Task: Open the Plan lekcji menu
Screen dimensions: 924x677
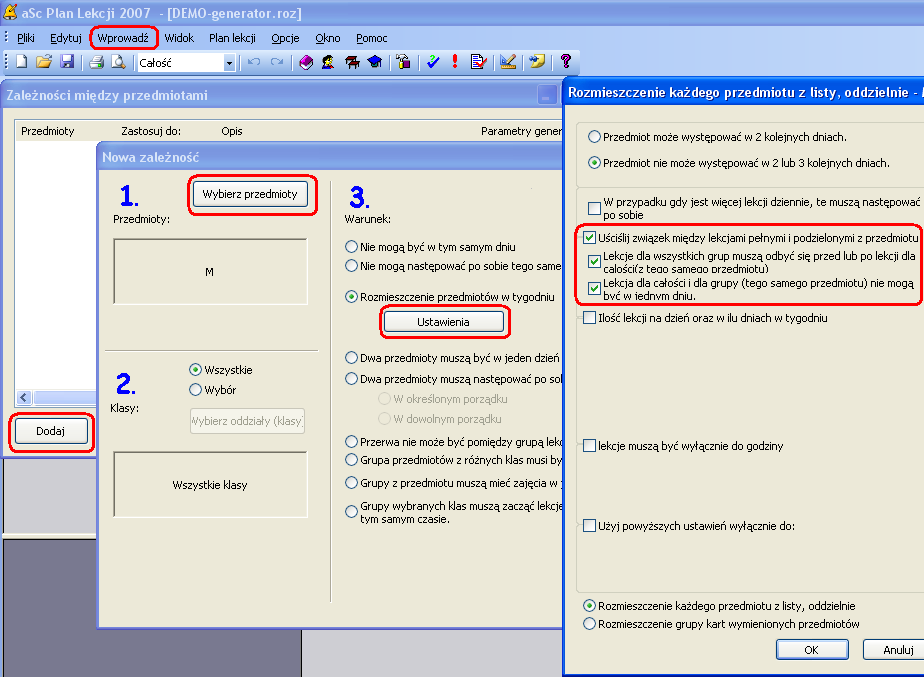Action: (232, 38)
